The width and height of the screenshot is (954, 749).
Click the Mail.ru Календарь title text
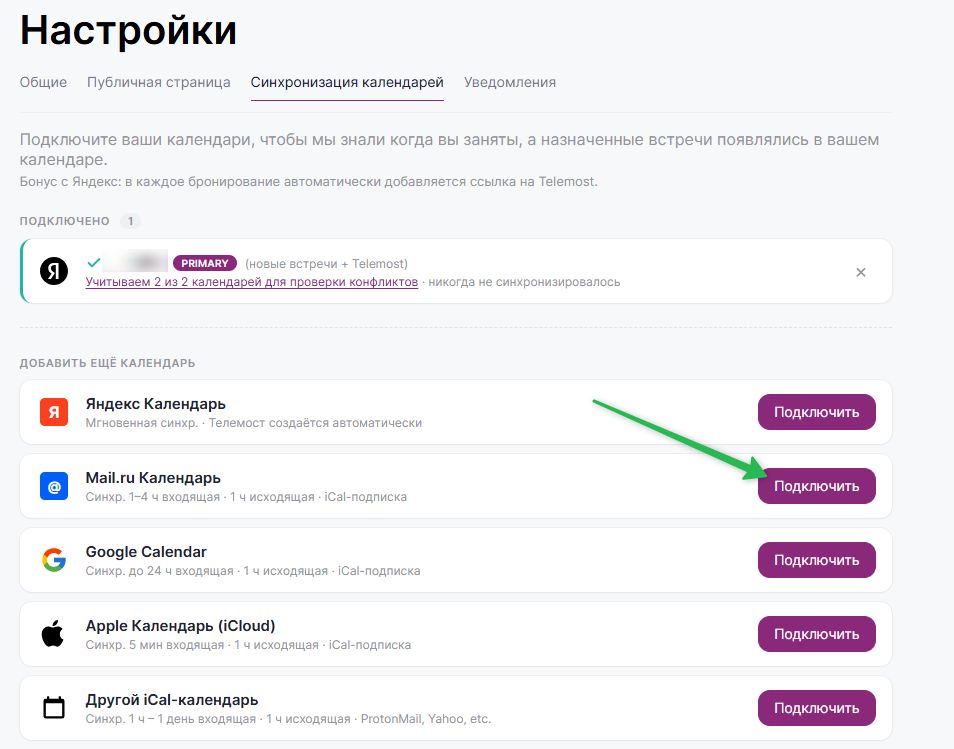(x=153, y=478)
